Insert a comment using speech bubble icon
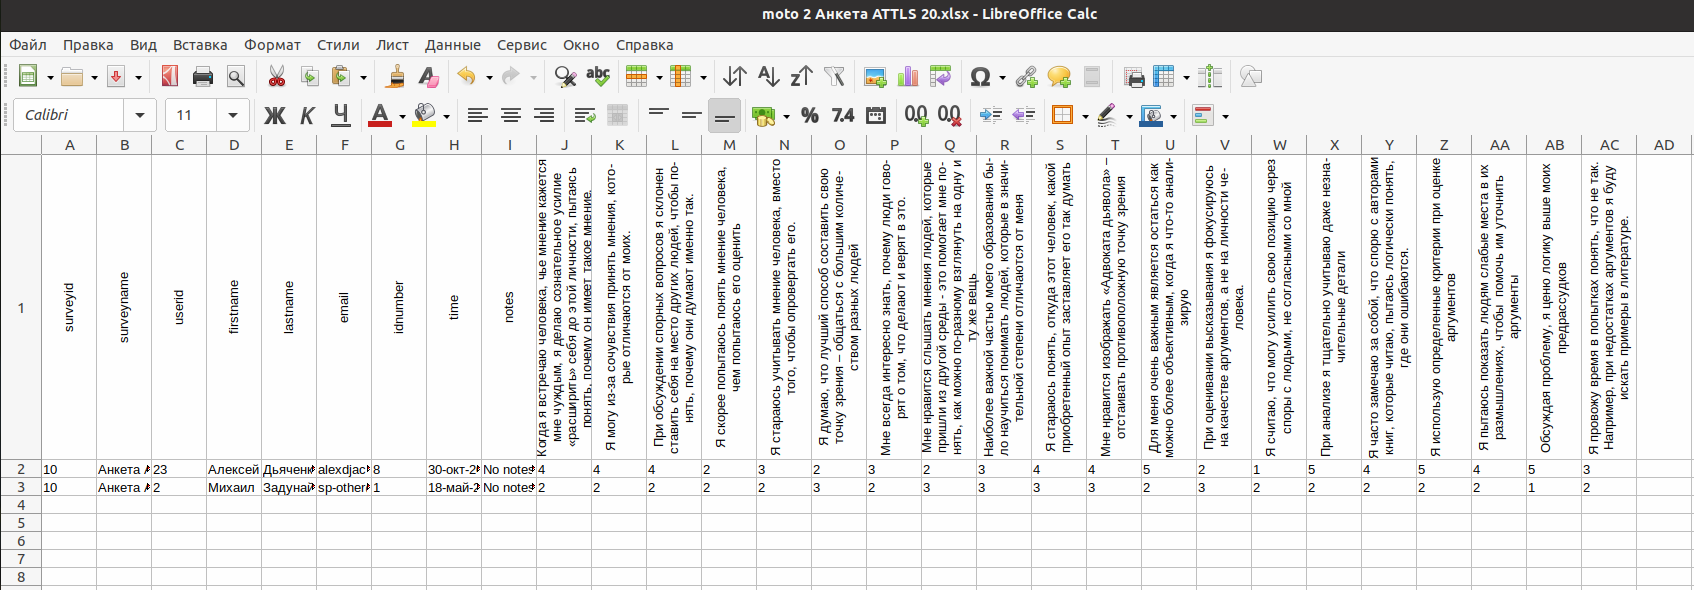 (1059, 77)
